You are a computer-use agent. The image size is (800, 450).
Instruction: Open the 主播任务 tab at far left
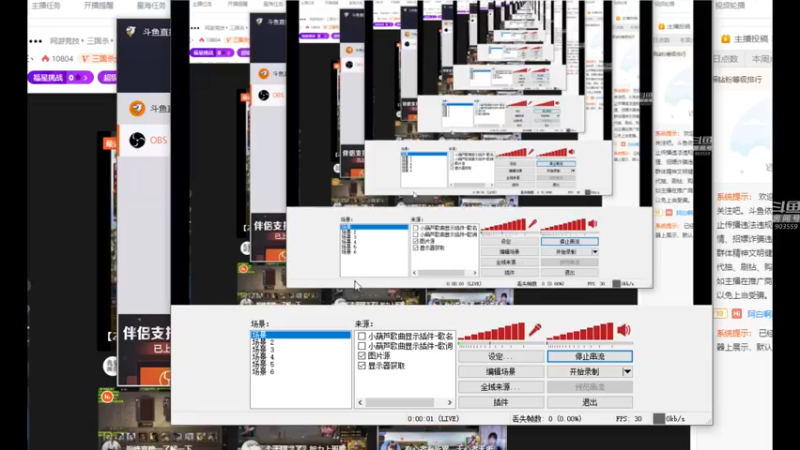point(46,6)
